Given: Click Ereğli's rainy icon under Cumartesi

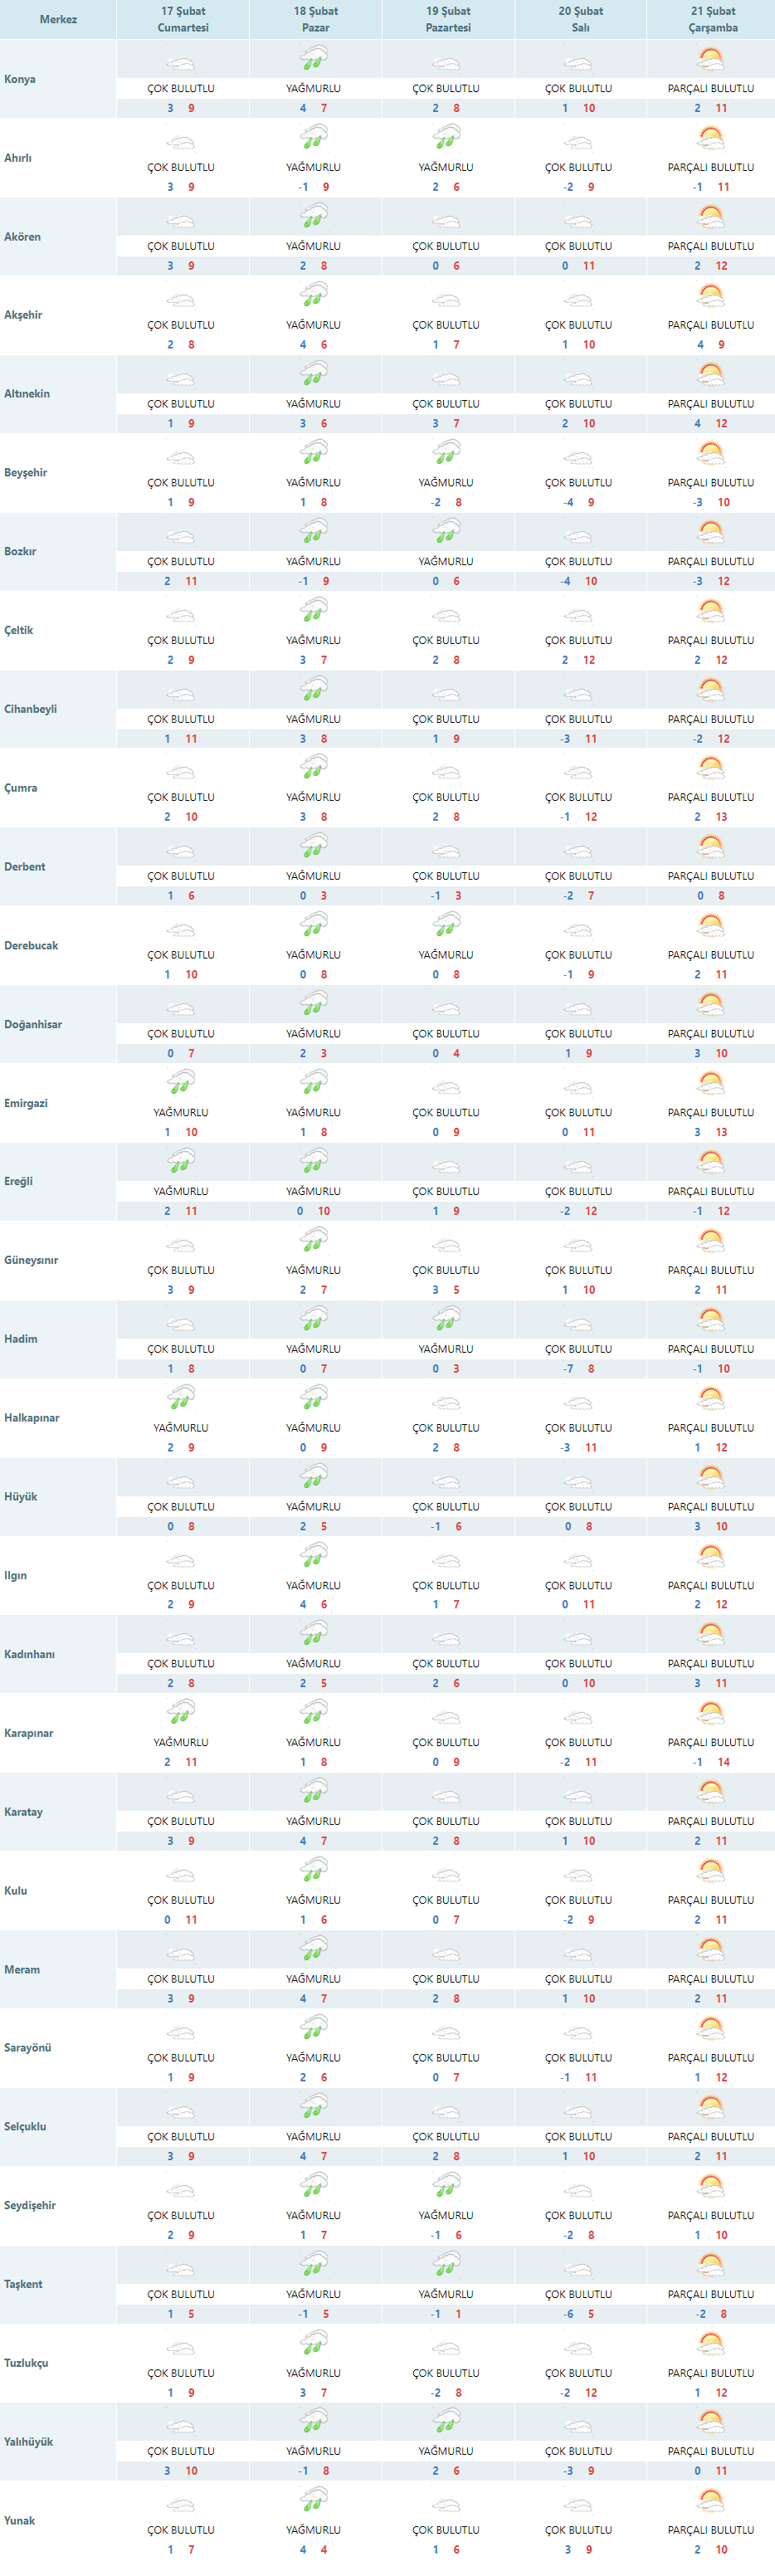Looking at the screenshot, I should pos(181,1162).
